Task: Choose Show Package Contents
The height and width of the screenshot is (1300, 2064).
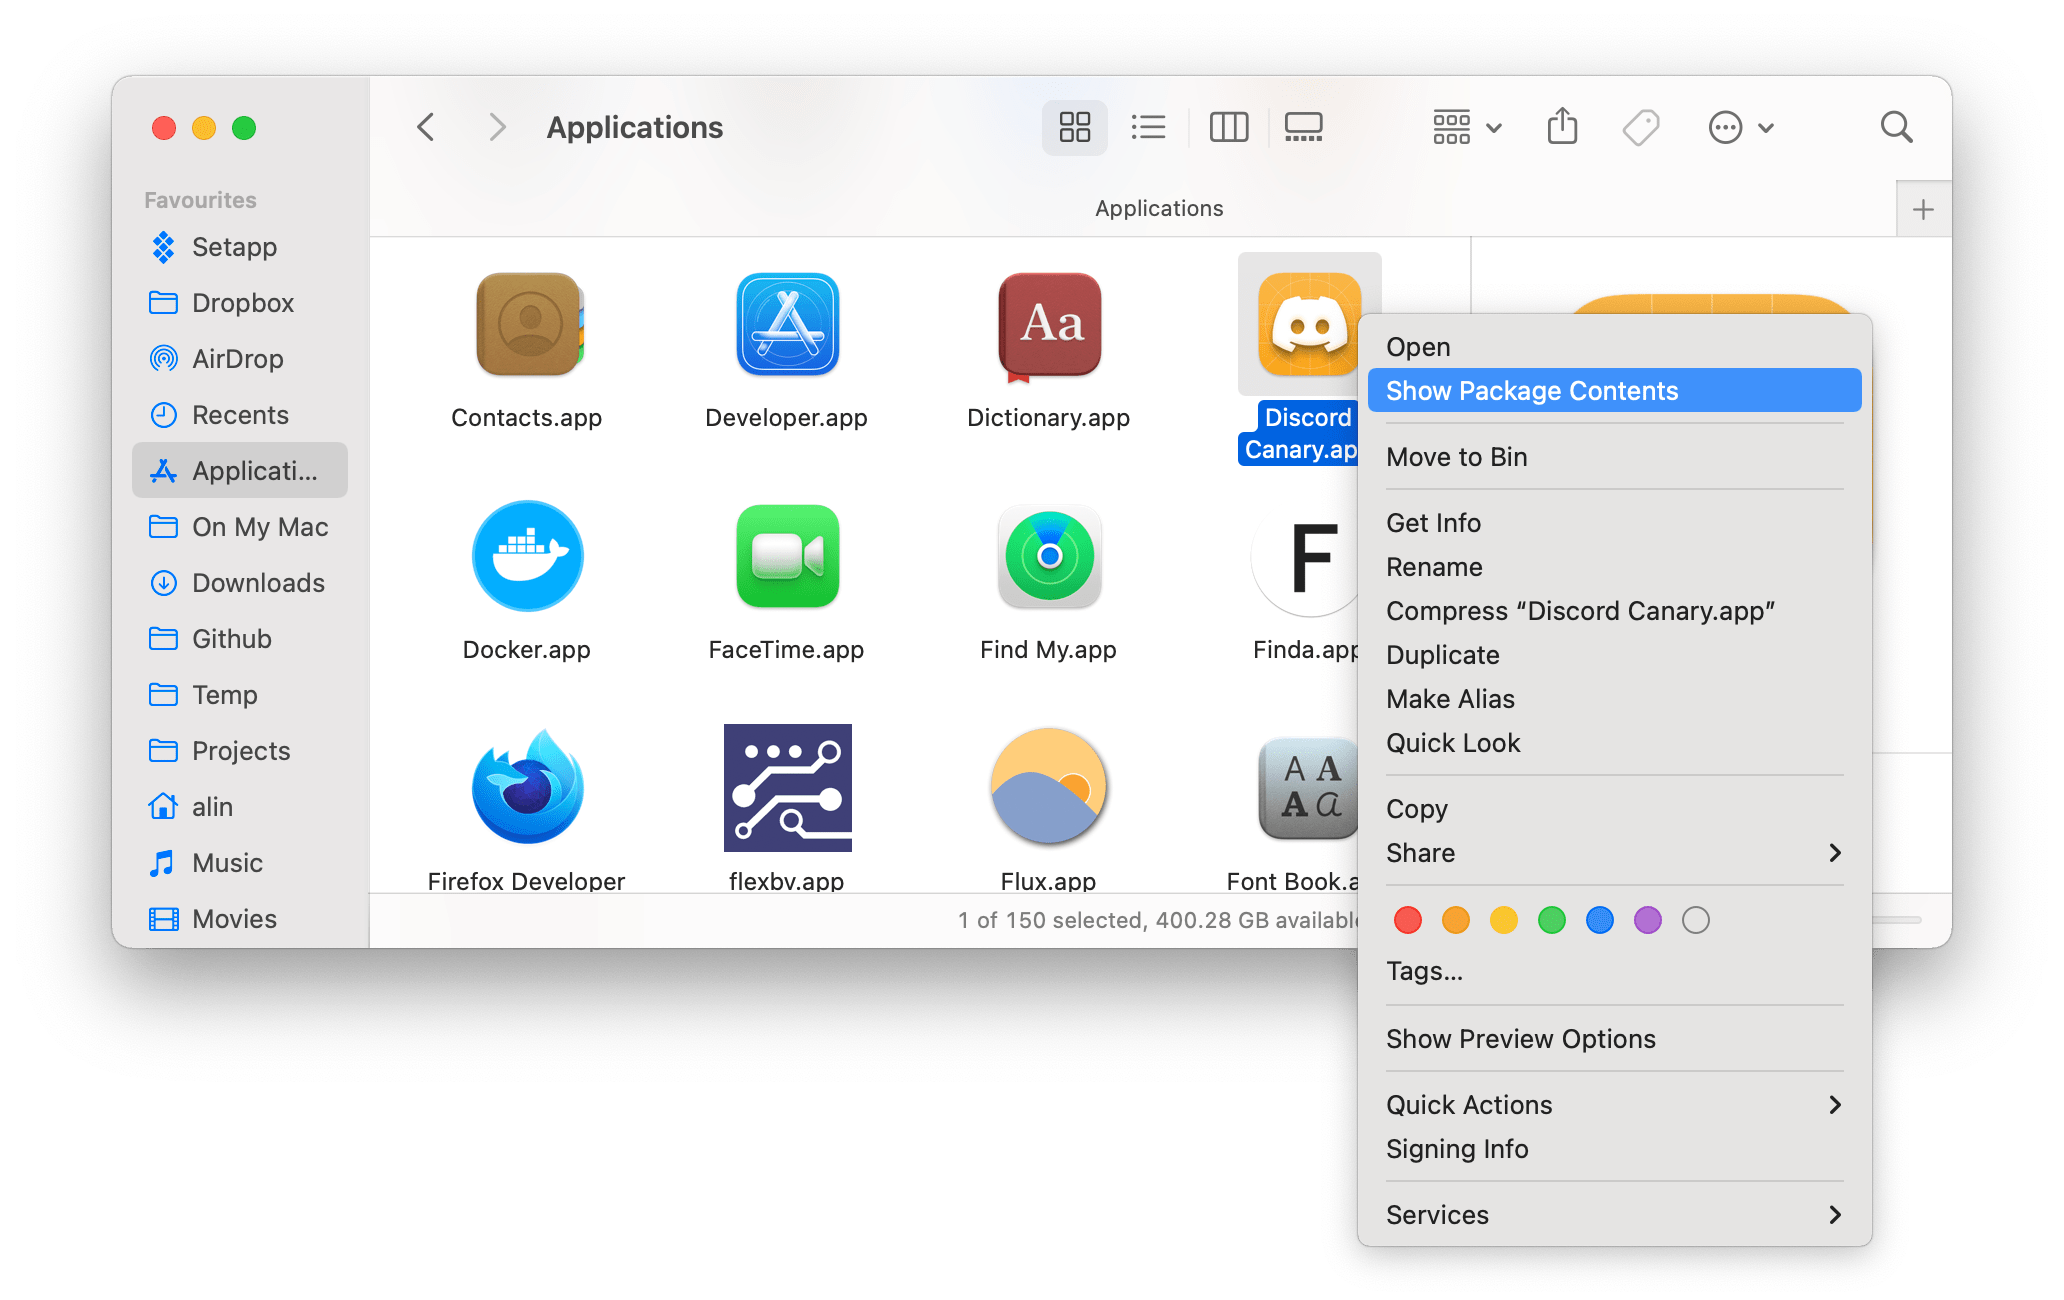Action: click(x=1614, y=391)
